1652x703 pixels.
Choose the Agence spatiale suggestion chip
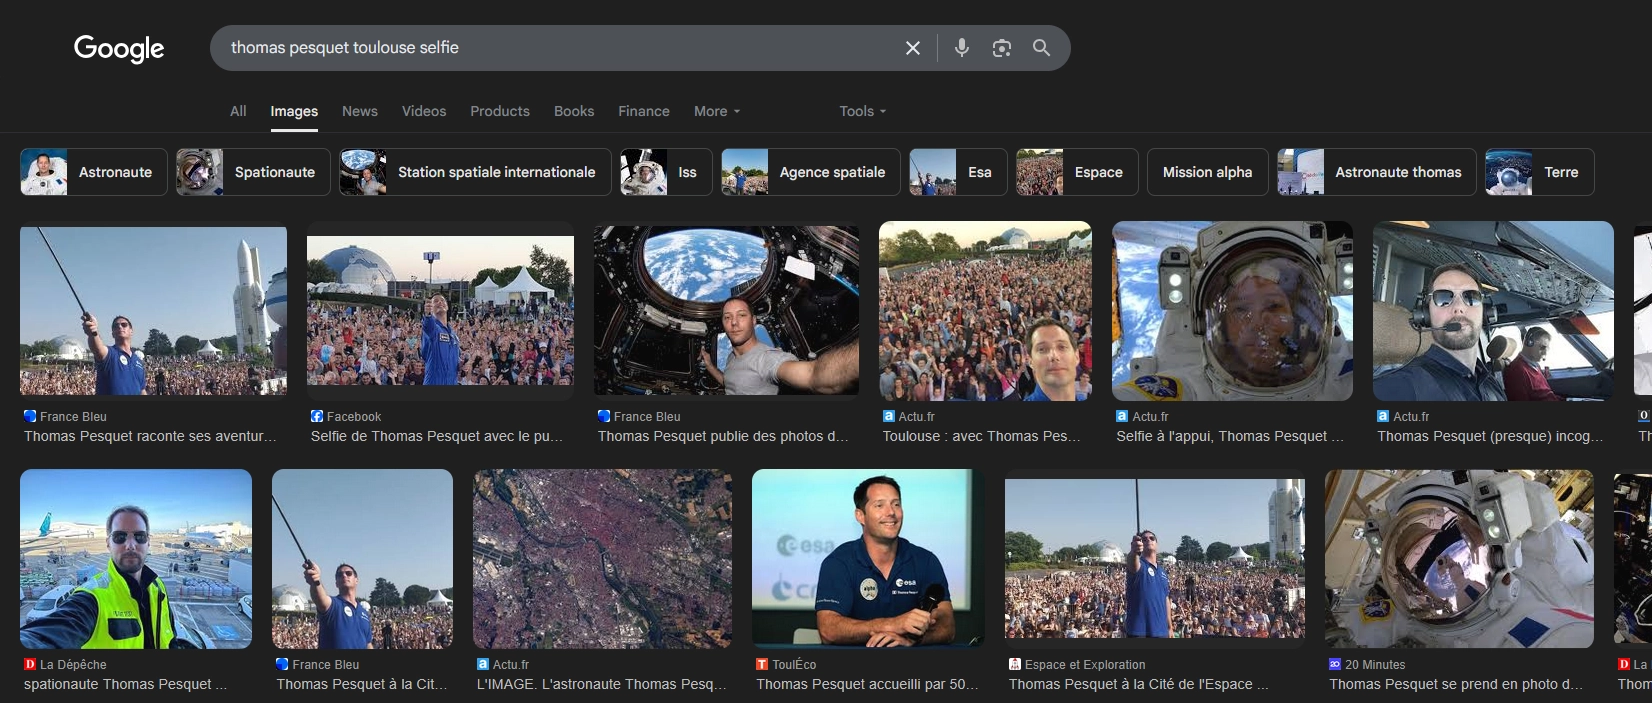click(x=810, y=172)
